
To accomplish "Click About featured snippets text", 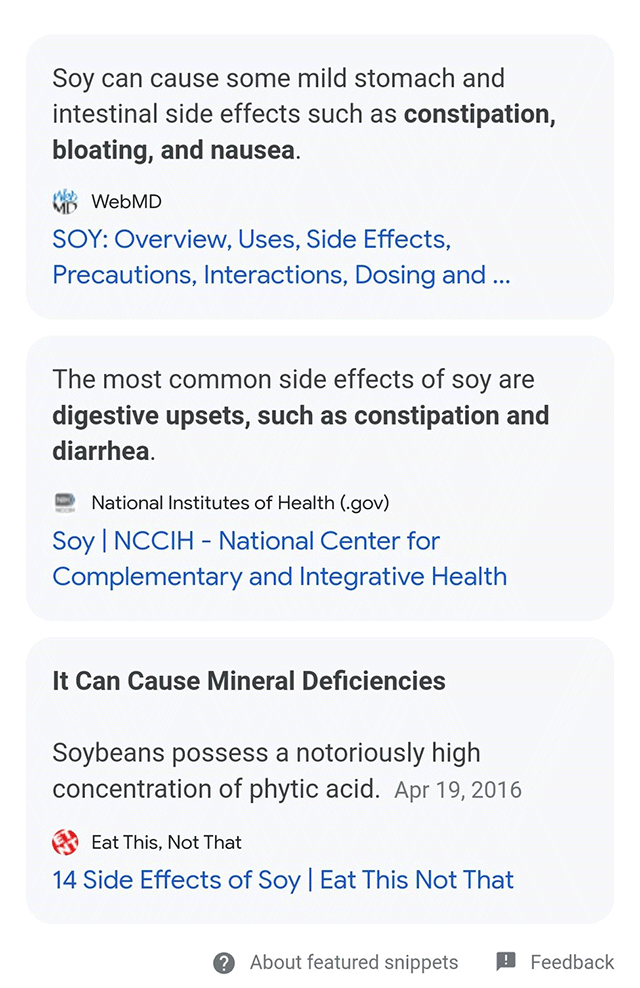I will click(354, 963).
